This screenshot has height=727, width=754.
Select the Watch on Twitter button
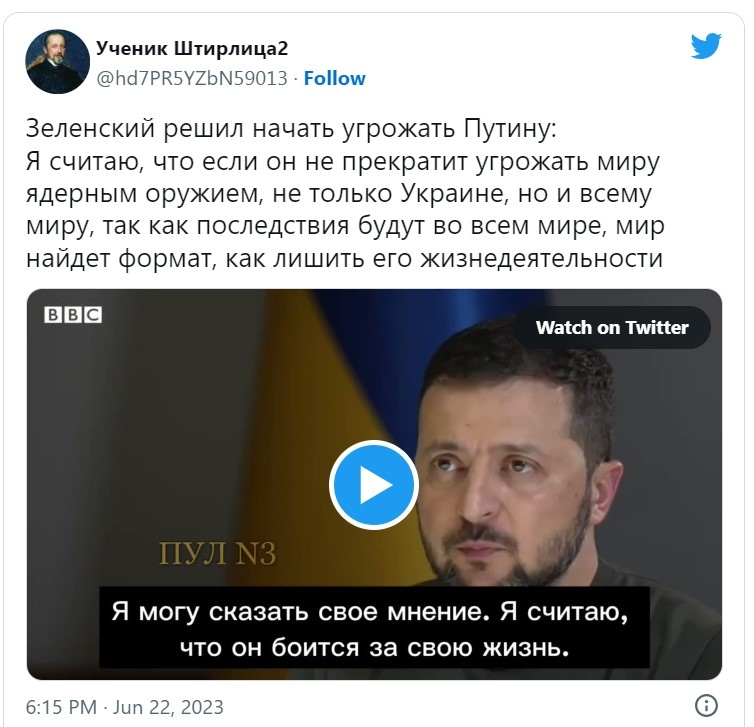[612, 327]
